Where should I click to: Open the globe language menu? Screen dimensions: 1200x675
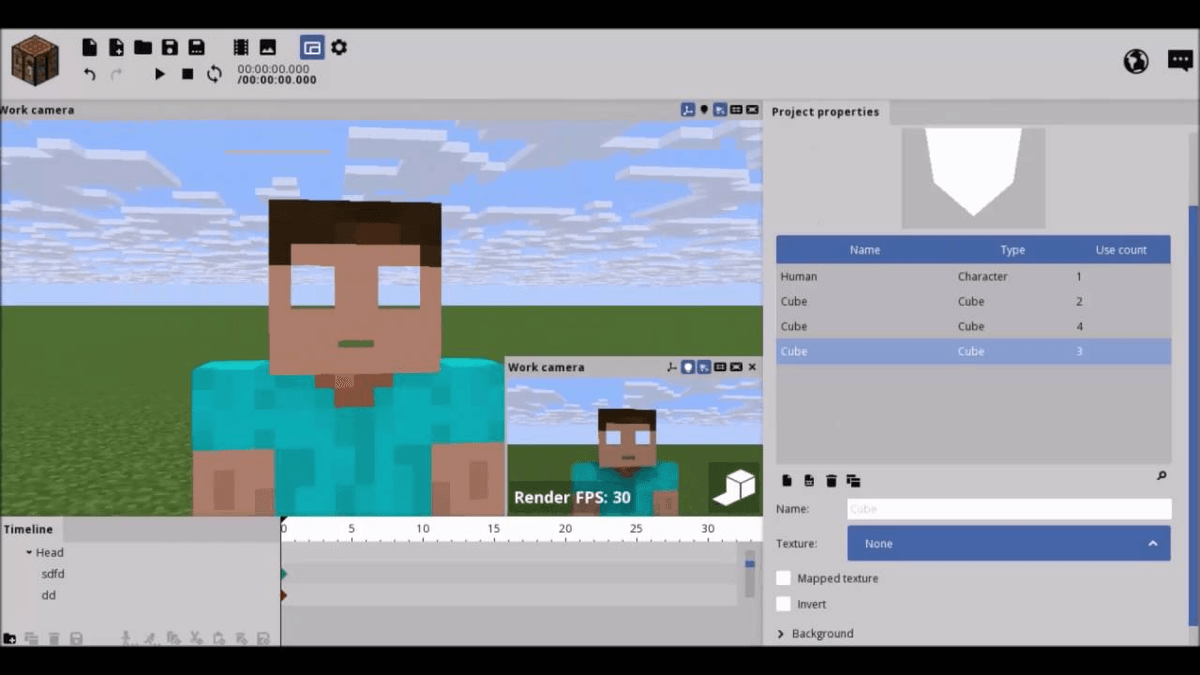click(x=1135, y=60)
